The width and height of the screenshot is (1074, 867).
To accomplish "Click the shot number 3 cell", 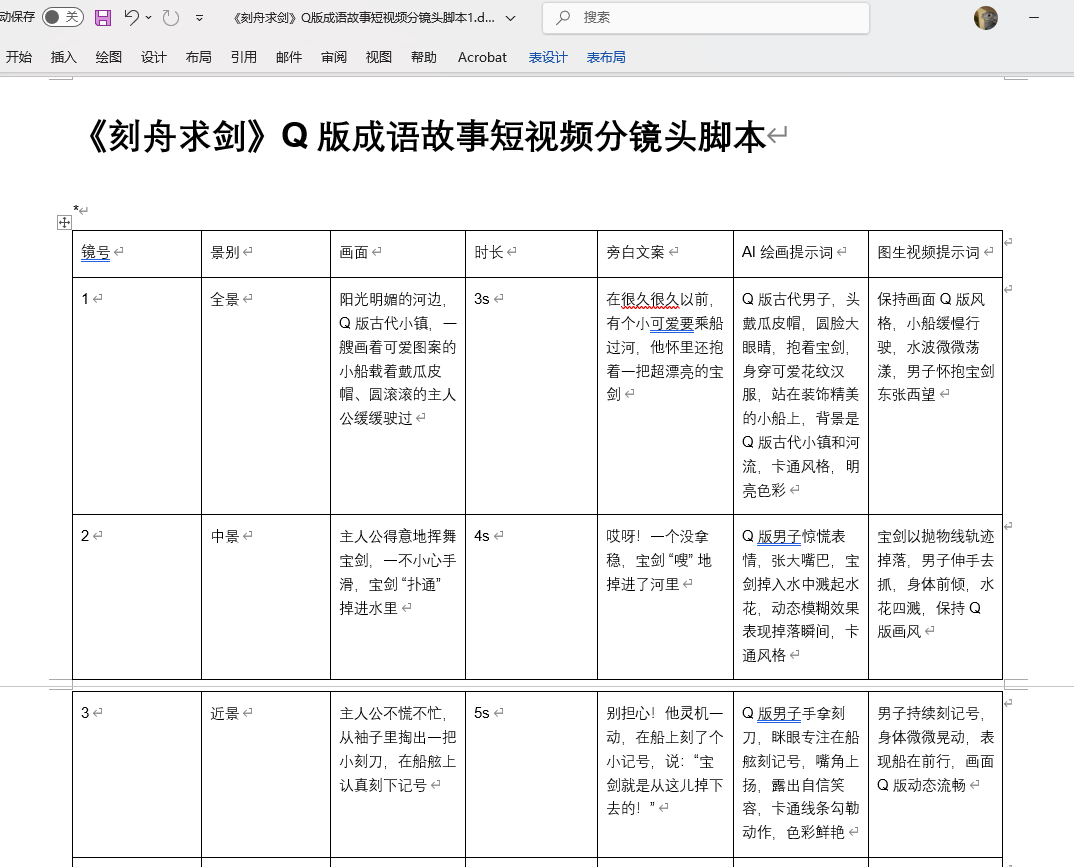I will [x=137, y=774].
